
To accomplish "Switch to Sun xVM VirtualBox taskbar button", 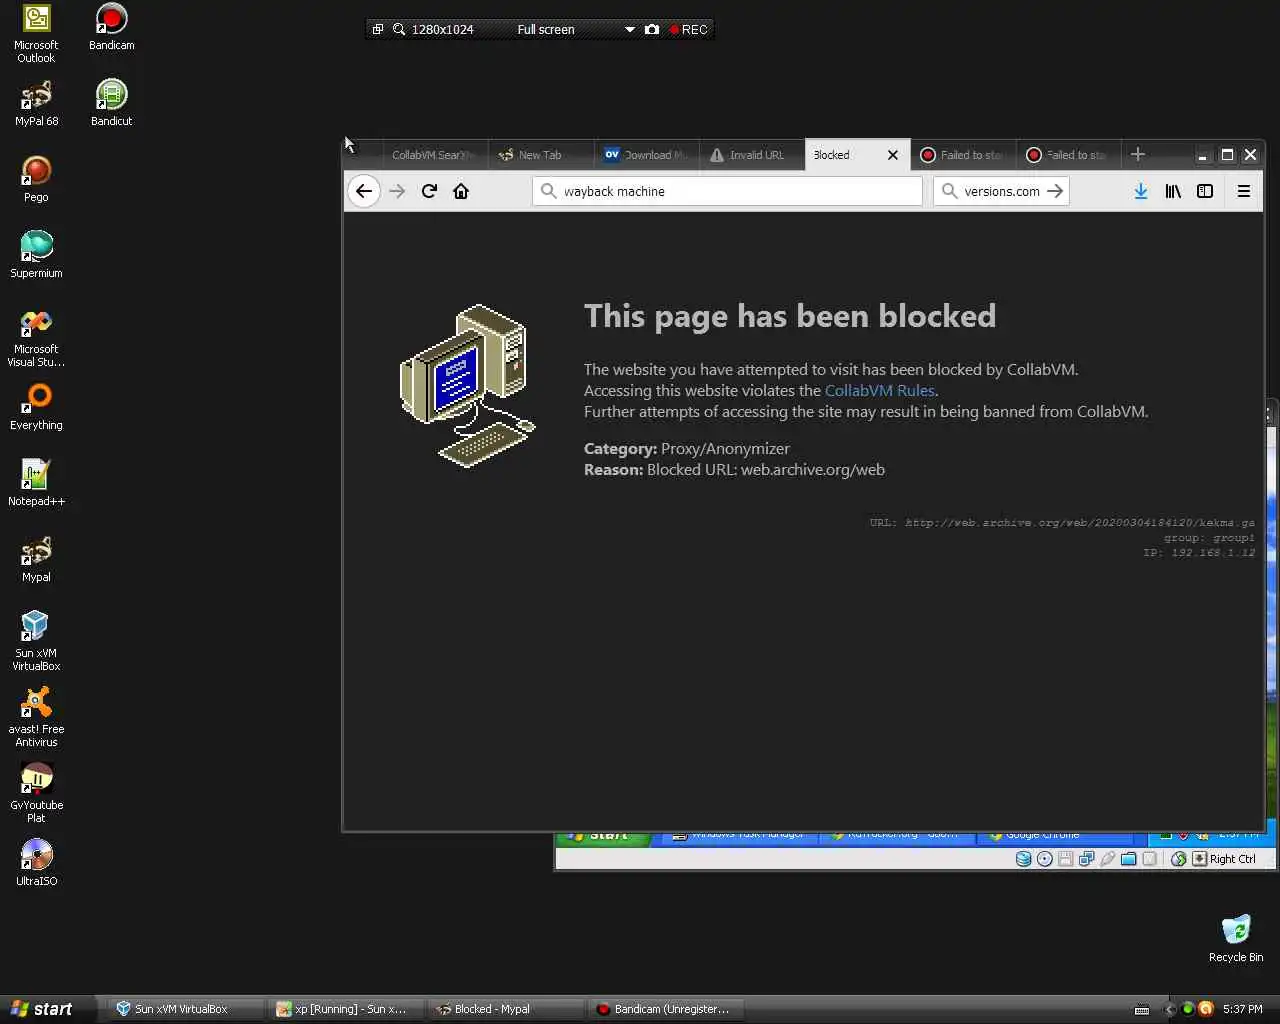I will [x=185, y=1009].
